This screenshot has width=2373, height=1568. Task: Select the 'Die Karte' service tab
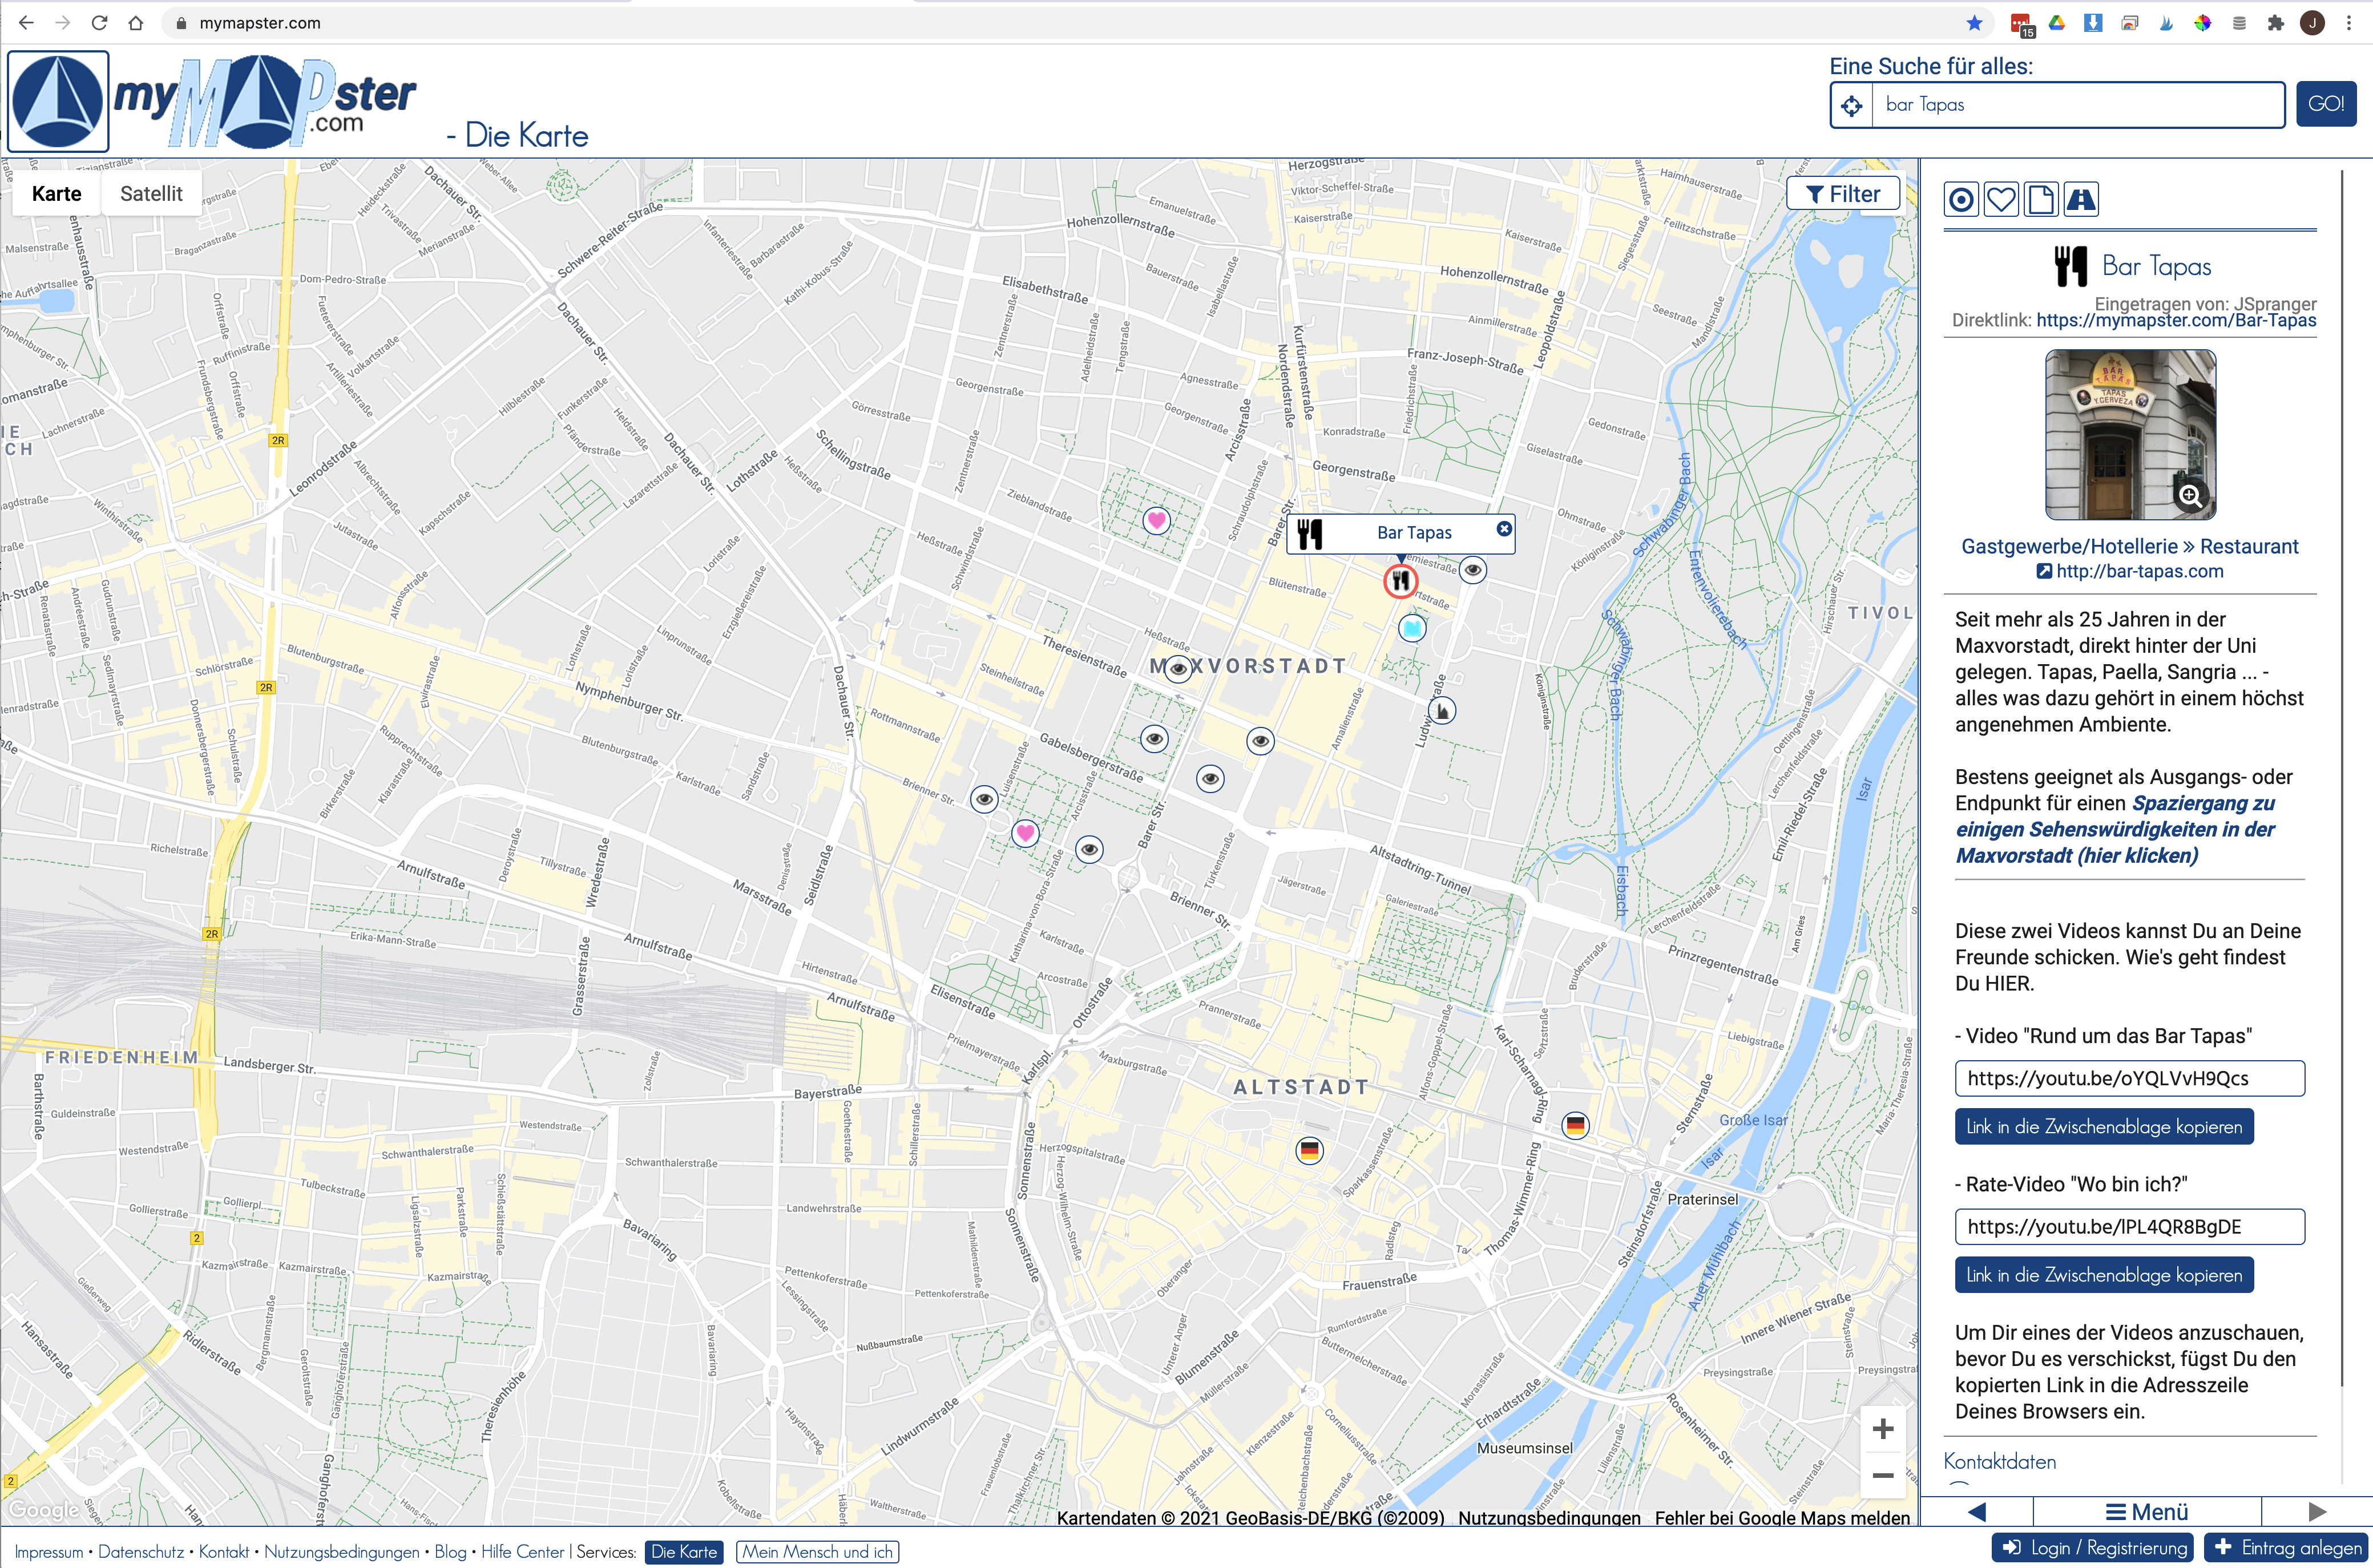coord(684,1552)
